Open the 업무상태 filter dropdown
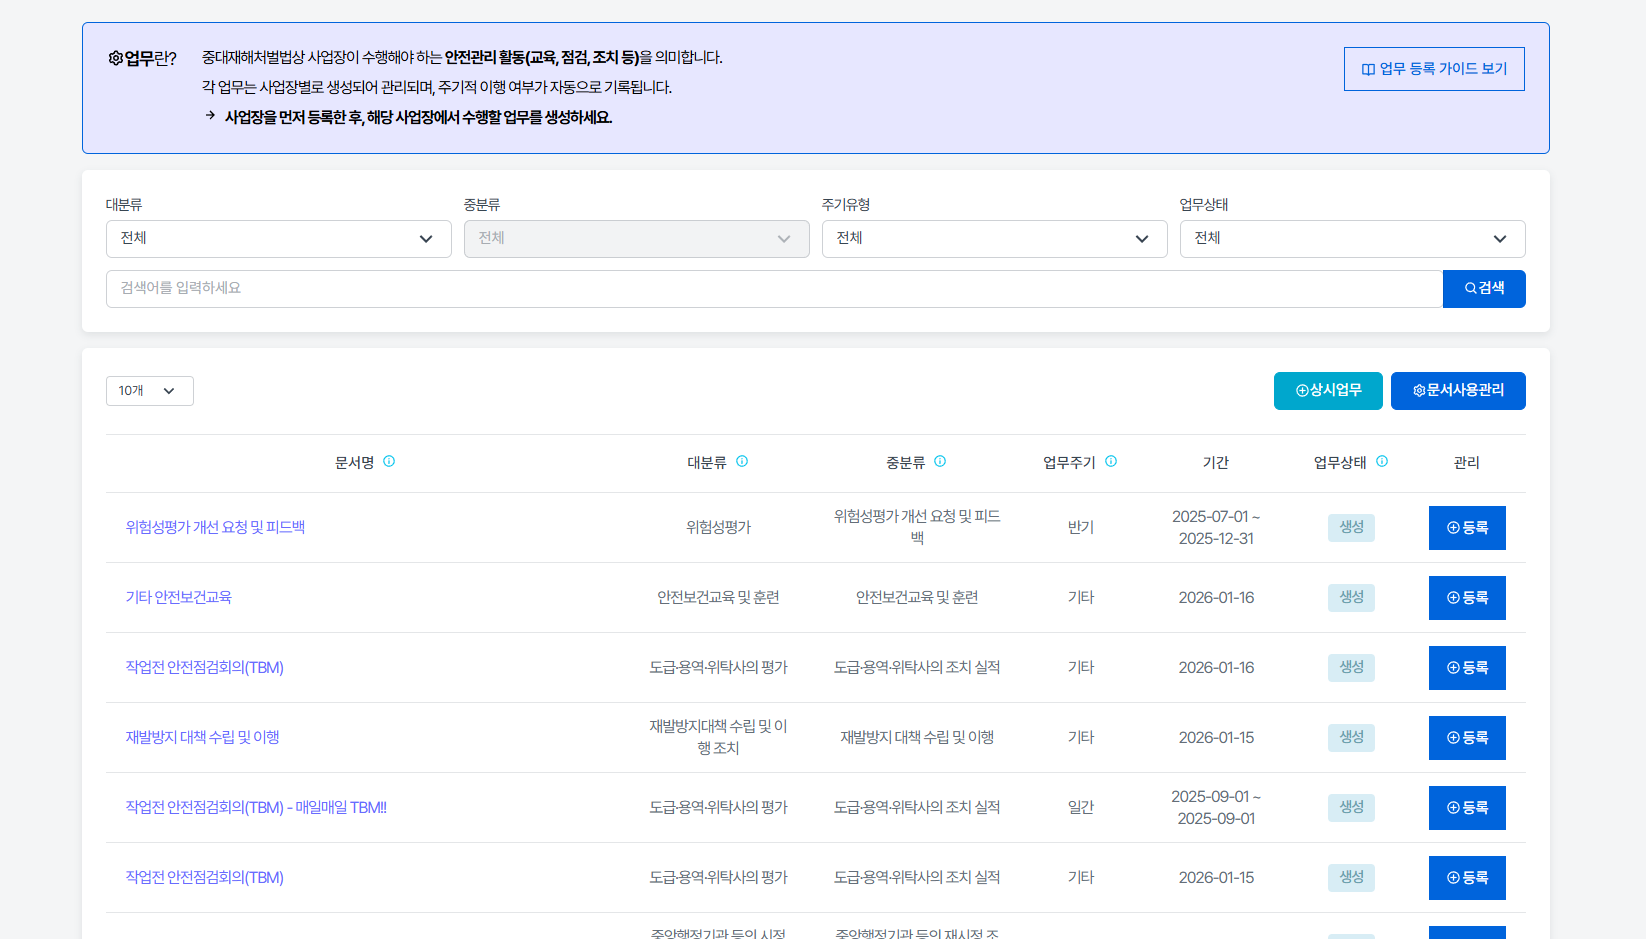The width and height of the screenshot is (1646, 939). [1352, 239]
